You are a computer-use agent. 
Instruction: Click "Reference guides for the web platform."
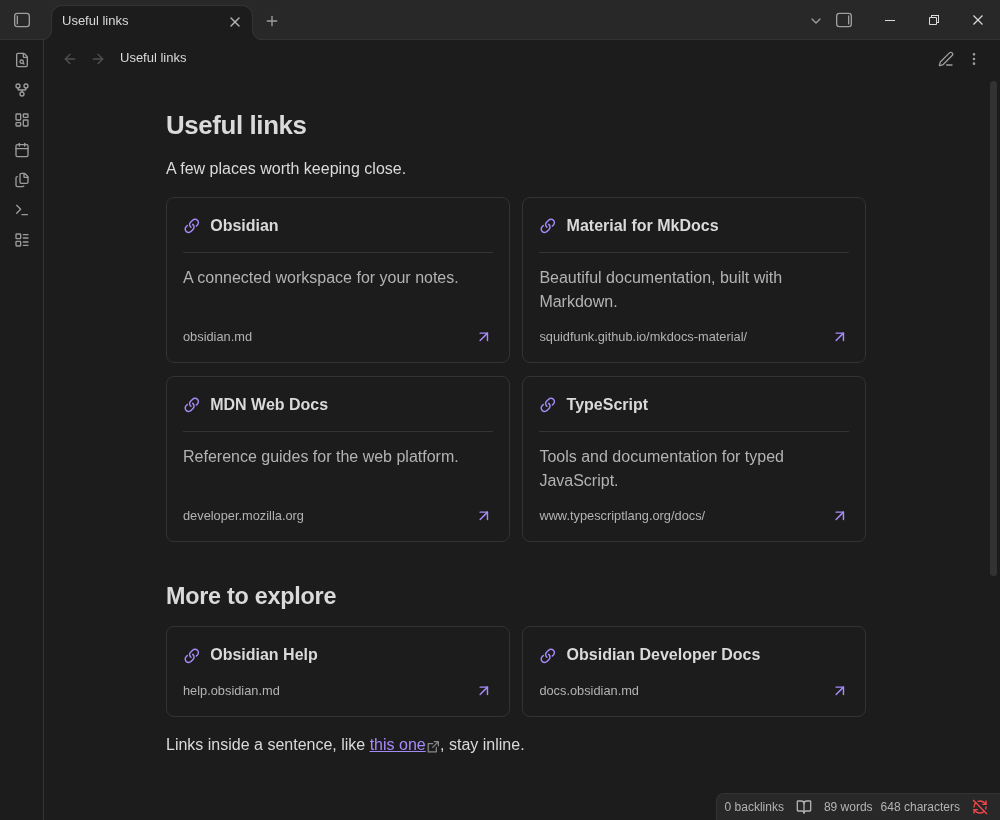pos(320,457)
